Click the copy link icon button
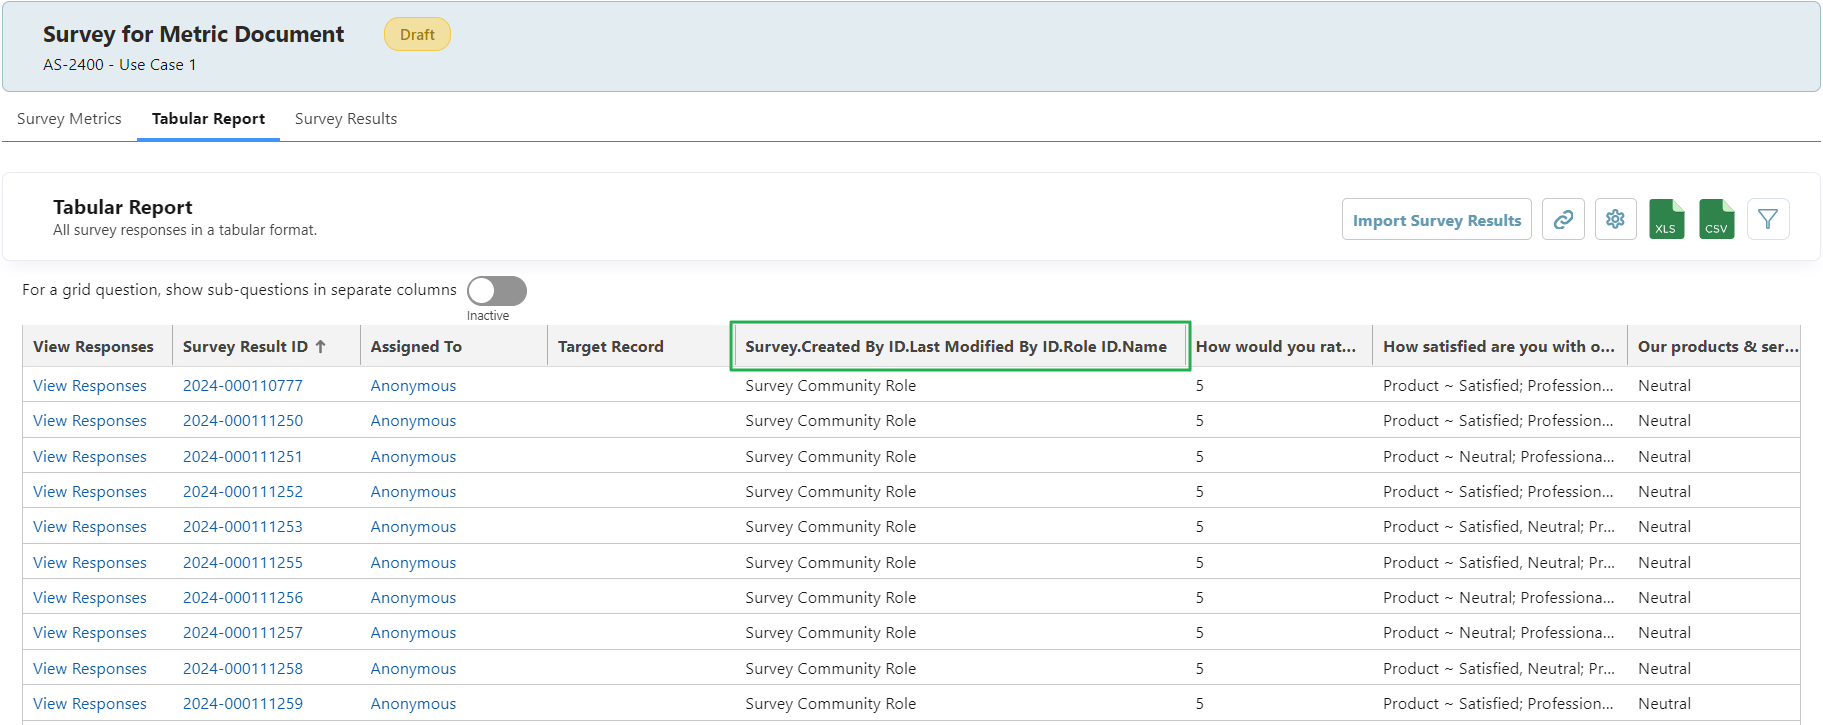Viewport: 1823px width, 725px height. [x=1563, y=219]
